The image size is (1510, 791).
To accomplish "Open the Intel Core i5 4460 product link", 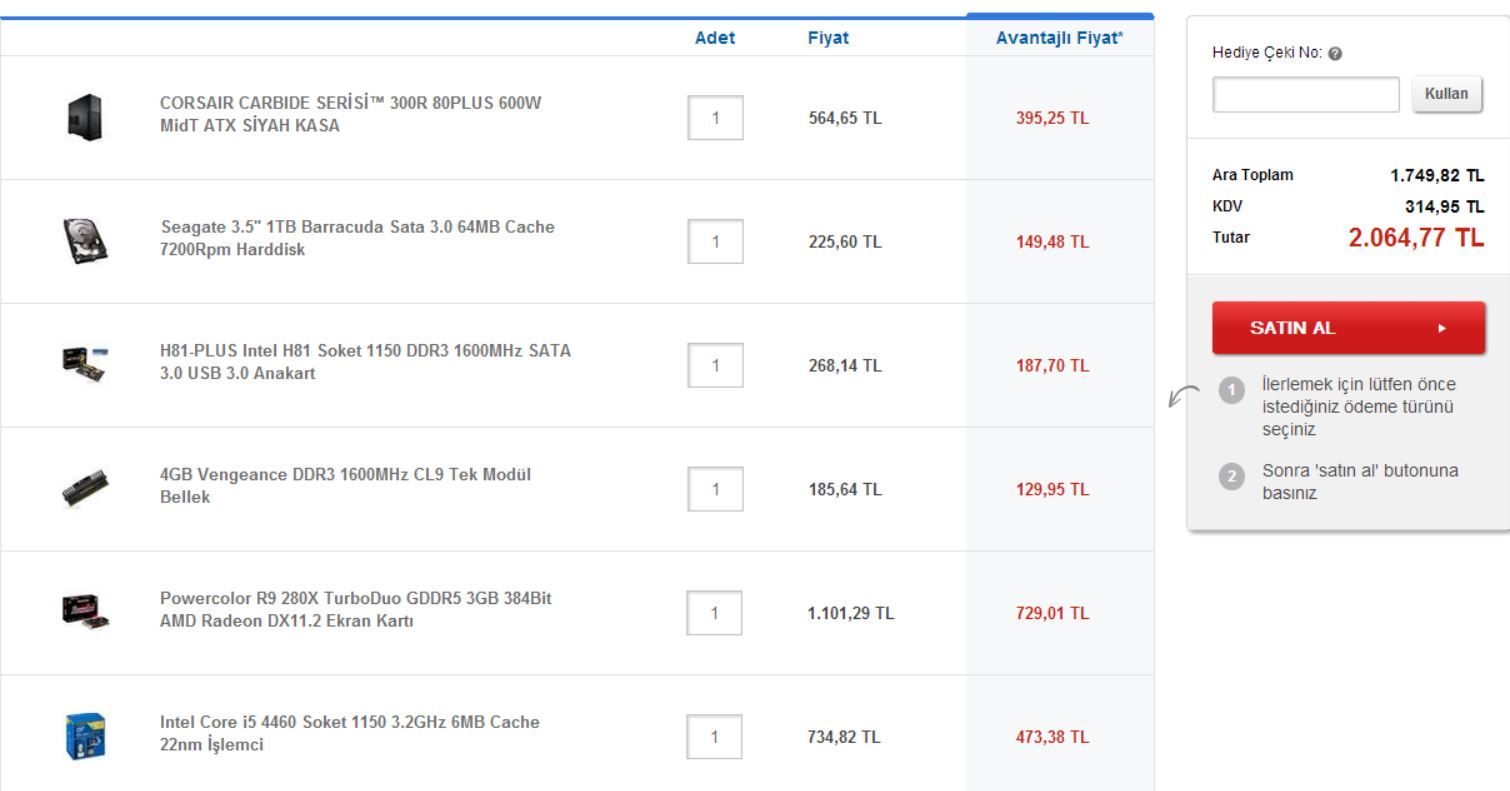I will [x=349, y=733].
